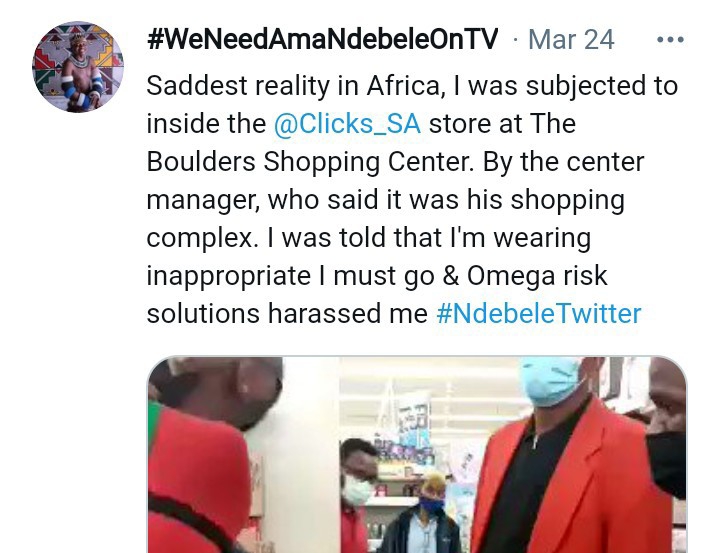Open the Mar 24 timestamp link
Screen dimensions: 717x553
click(x=571, y=40)
